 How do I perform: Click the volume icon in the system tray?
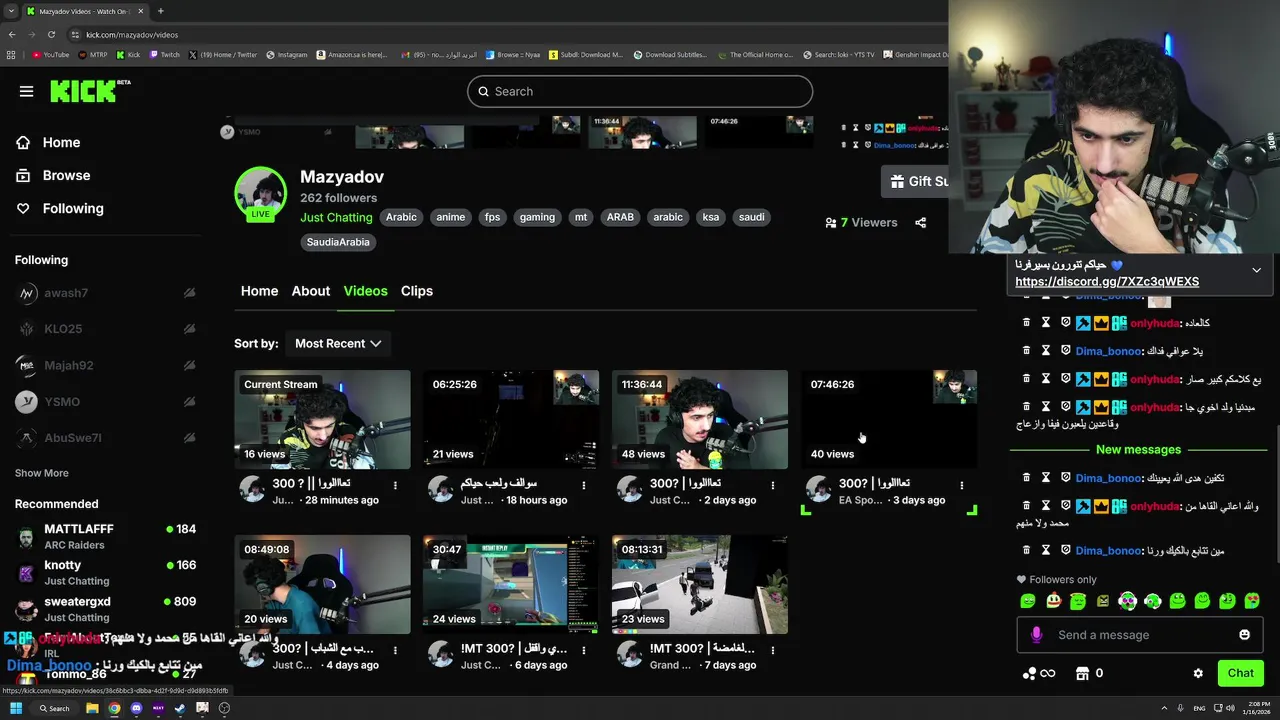point(1229,708)
